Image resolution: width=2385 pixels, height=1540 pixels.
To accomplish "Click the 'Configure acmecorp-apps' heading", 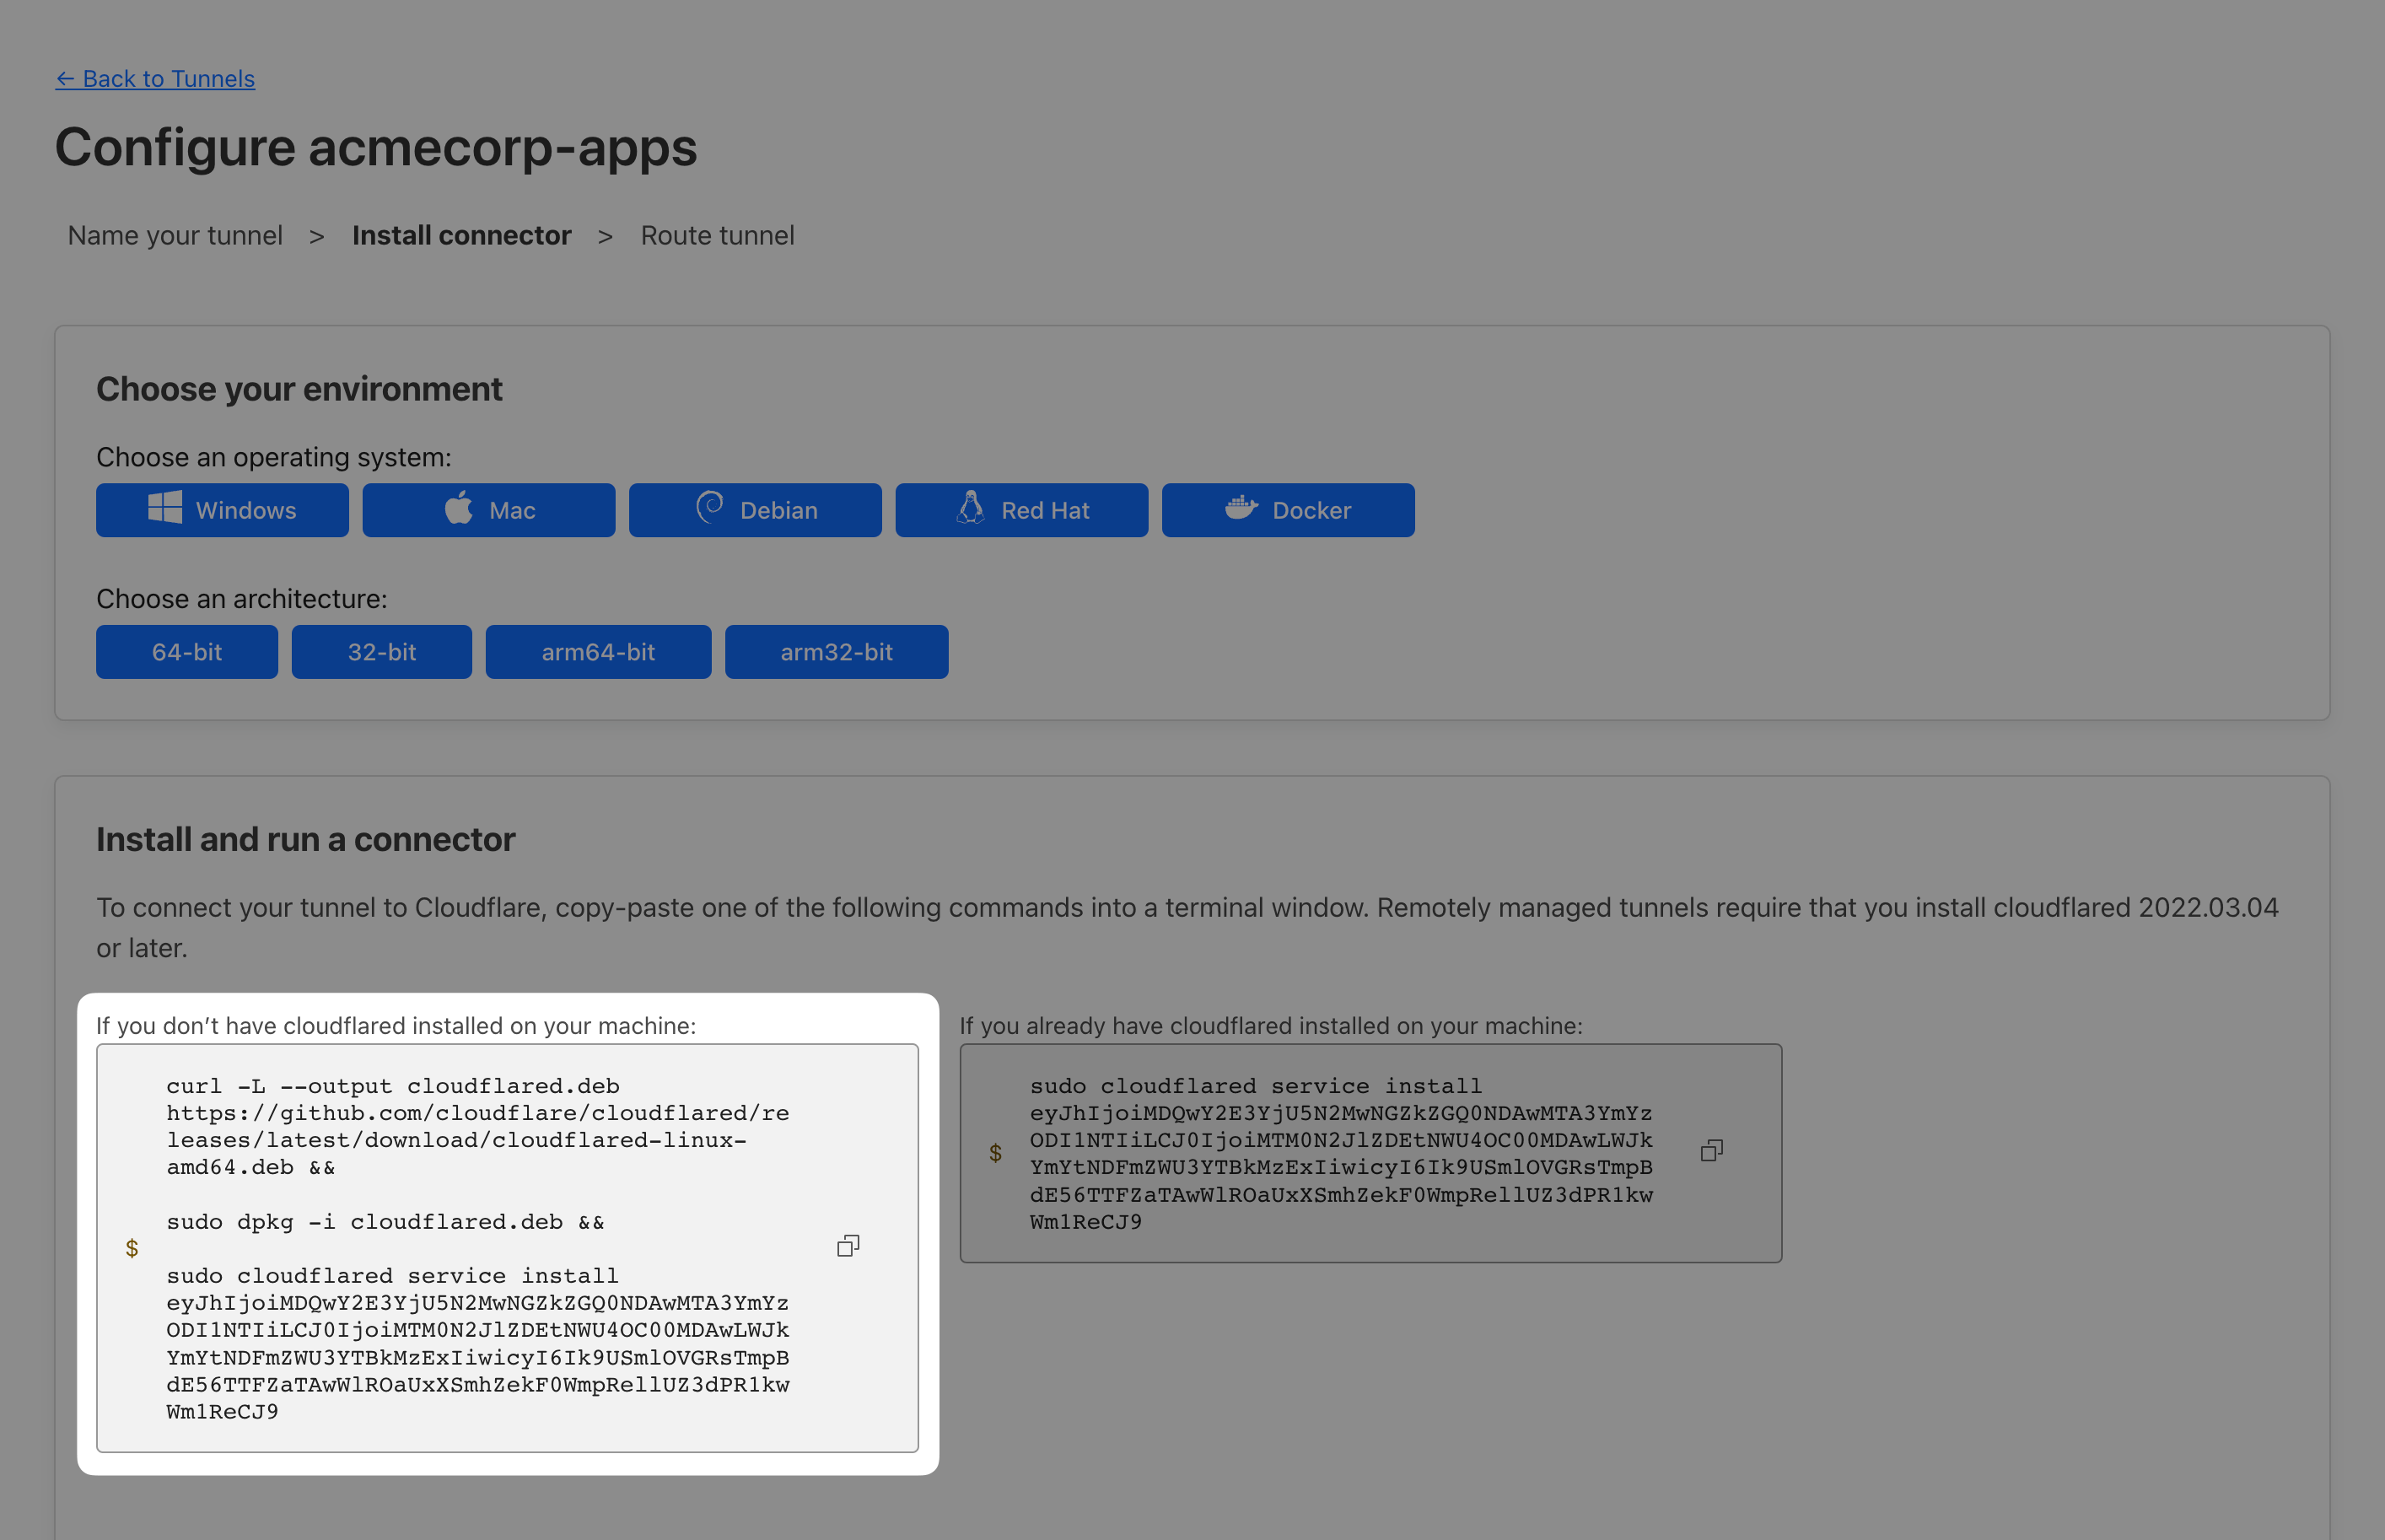I will (x=376, y=147).
